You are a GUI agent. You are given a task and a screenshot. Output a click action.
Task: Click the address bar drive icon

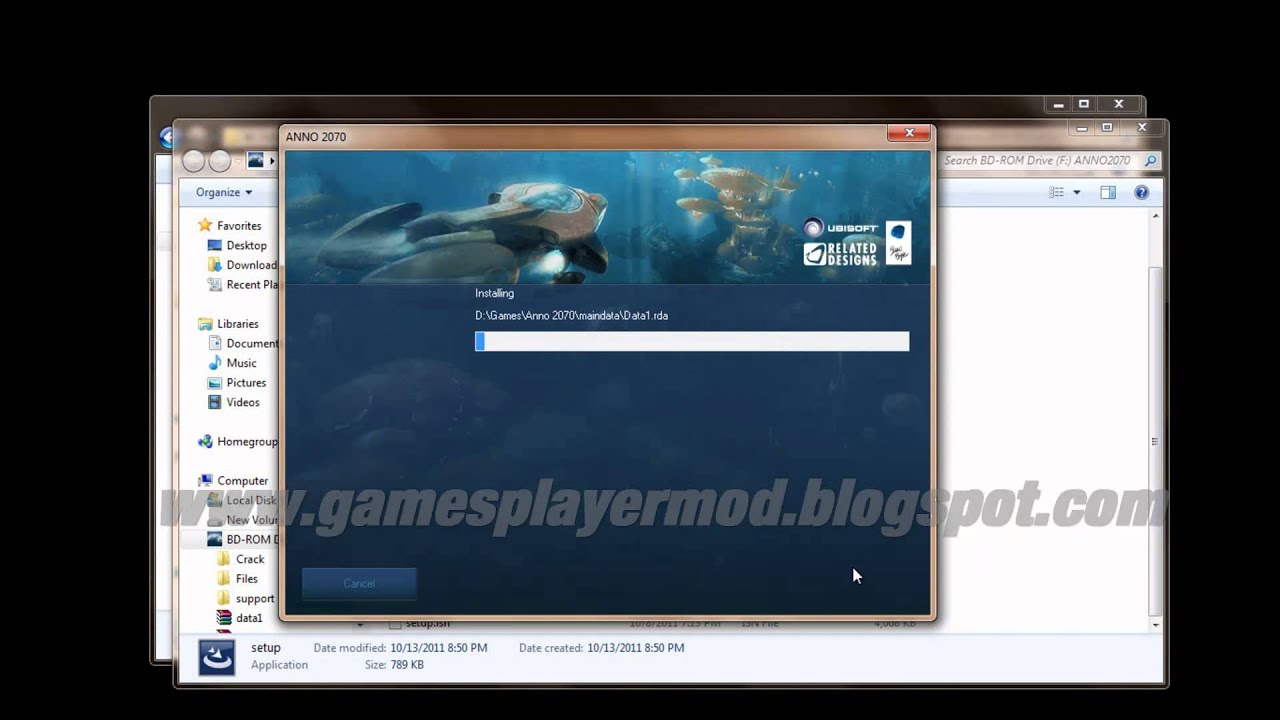pyautogui.click(x=255, y=160)
